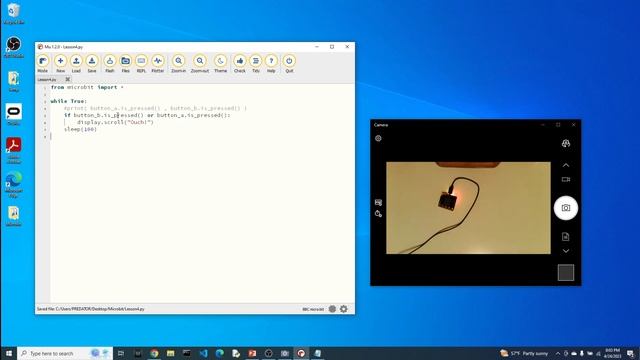
Task: Click the micro:bit device status icon
Action: tap(332, 309)
